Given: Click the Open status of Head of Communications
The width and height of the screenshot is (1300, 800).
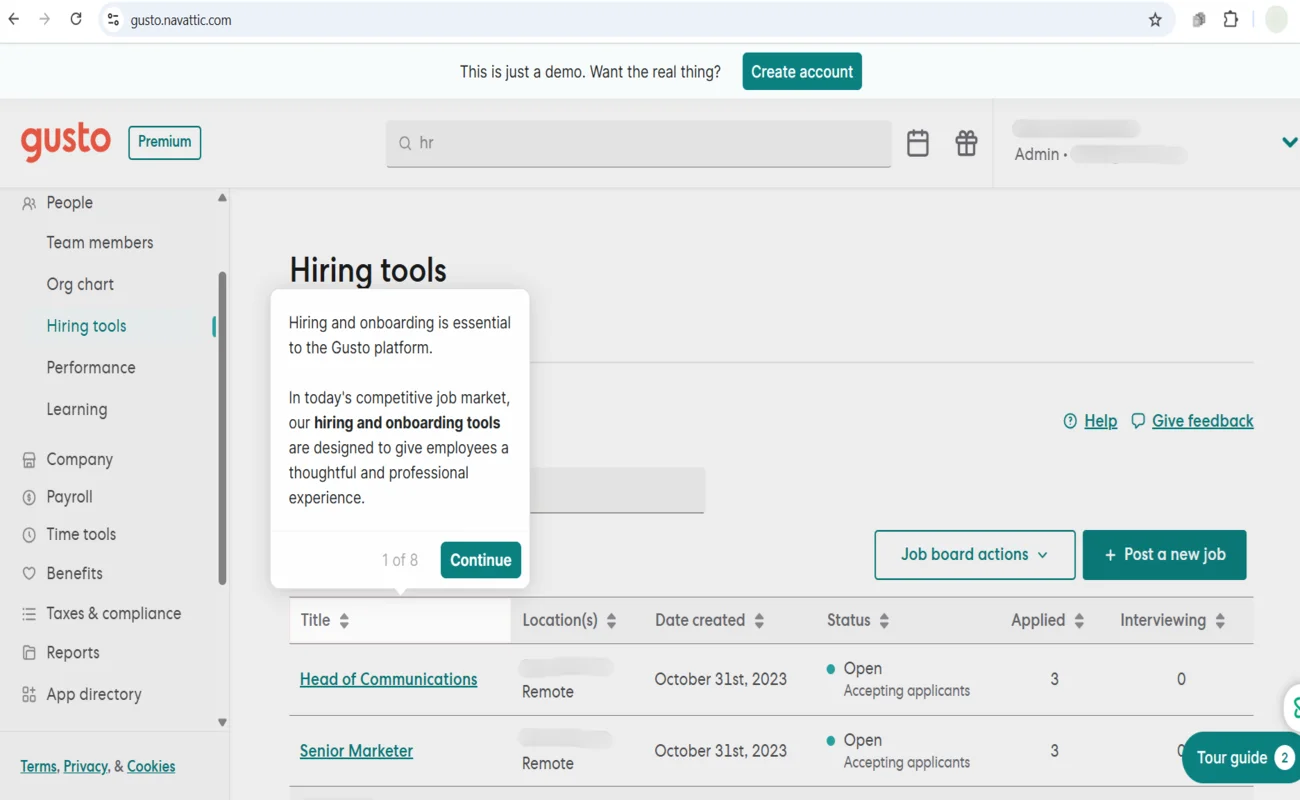Looking at the screenshot, I should (x=862, y=669).
